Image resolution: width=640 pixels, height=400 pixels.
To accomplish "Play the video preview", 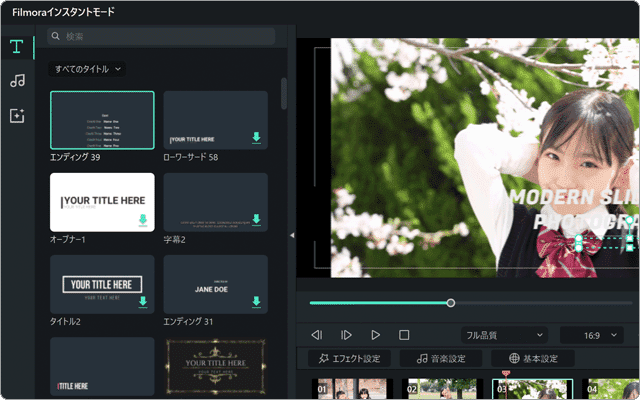I will click(x=375, y=335).
